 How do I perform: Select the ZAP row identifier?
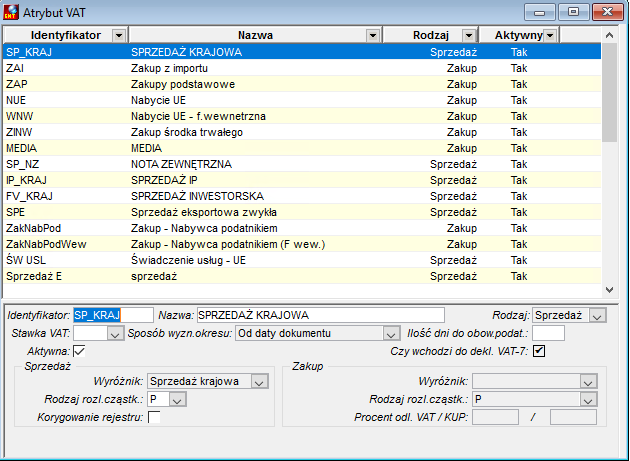coord(16,84)
